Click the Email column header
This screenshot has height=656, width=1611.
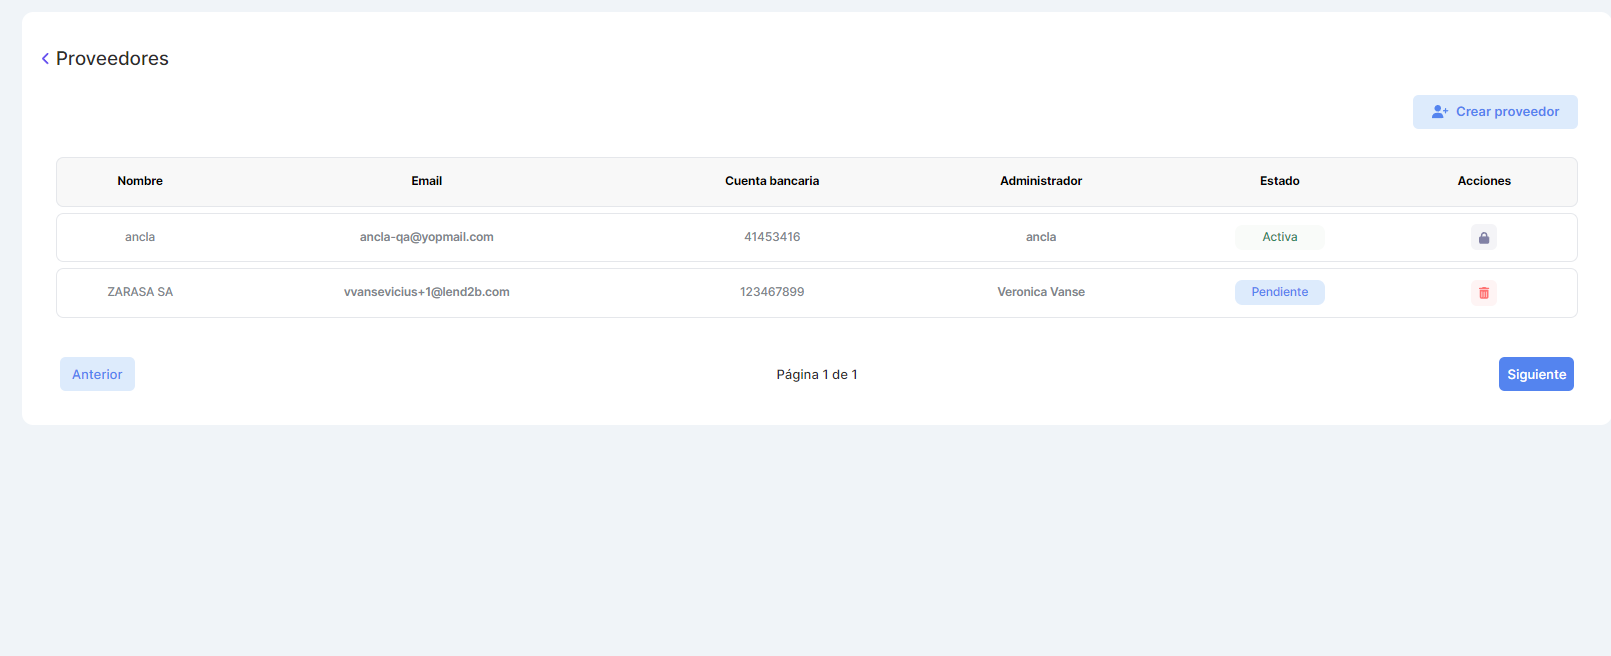point(426,181)
